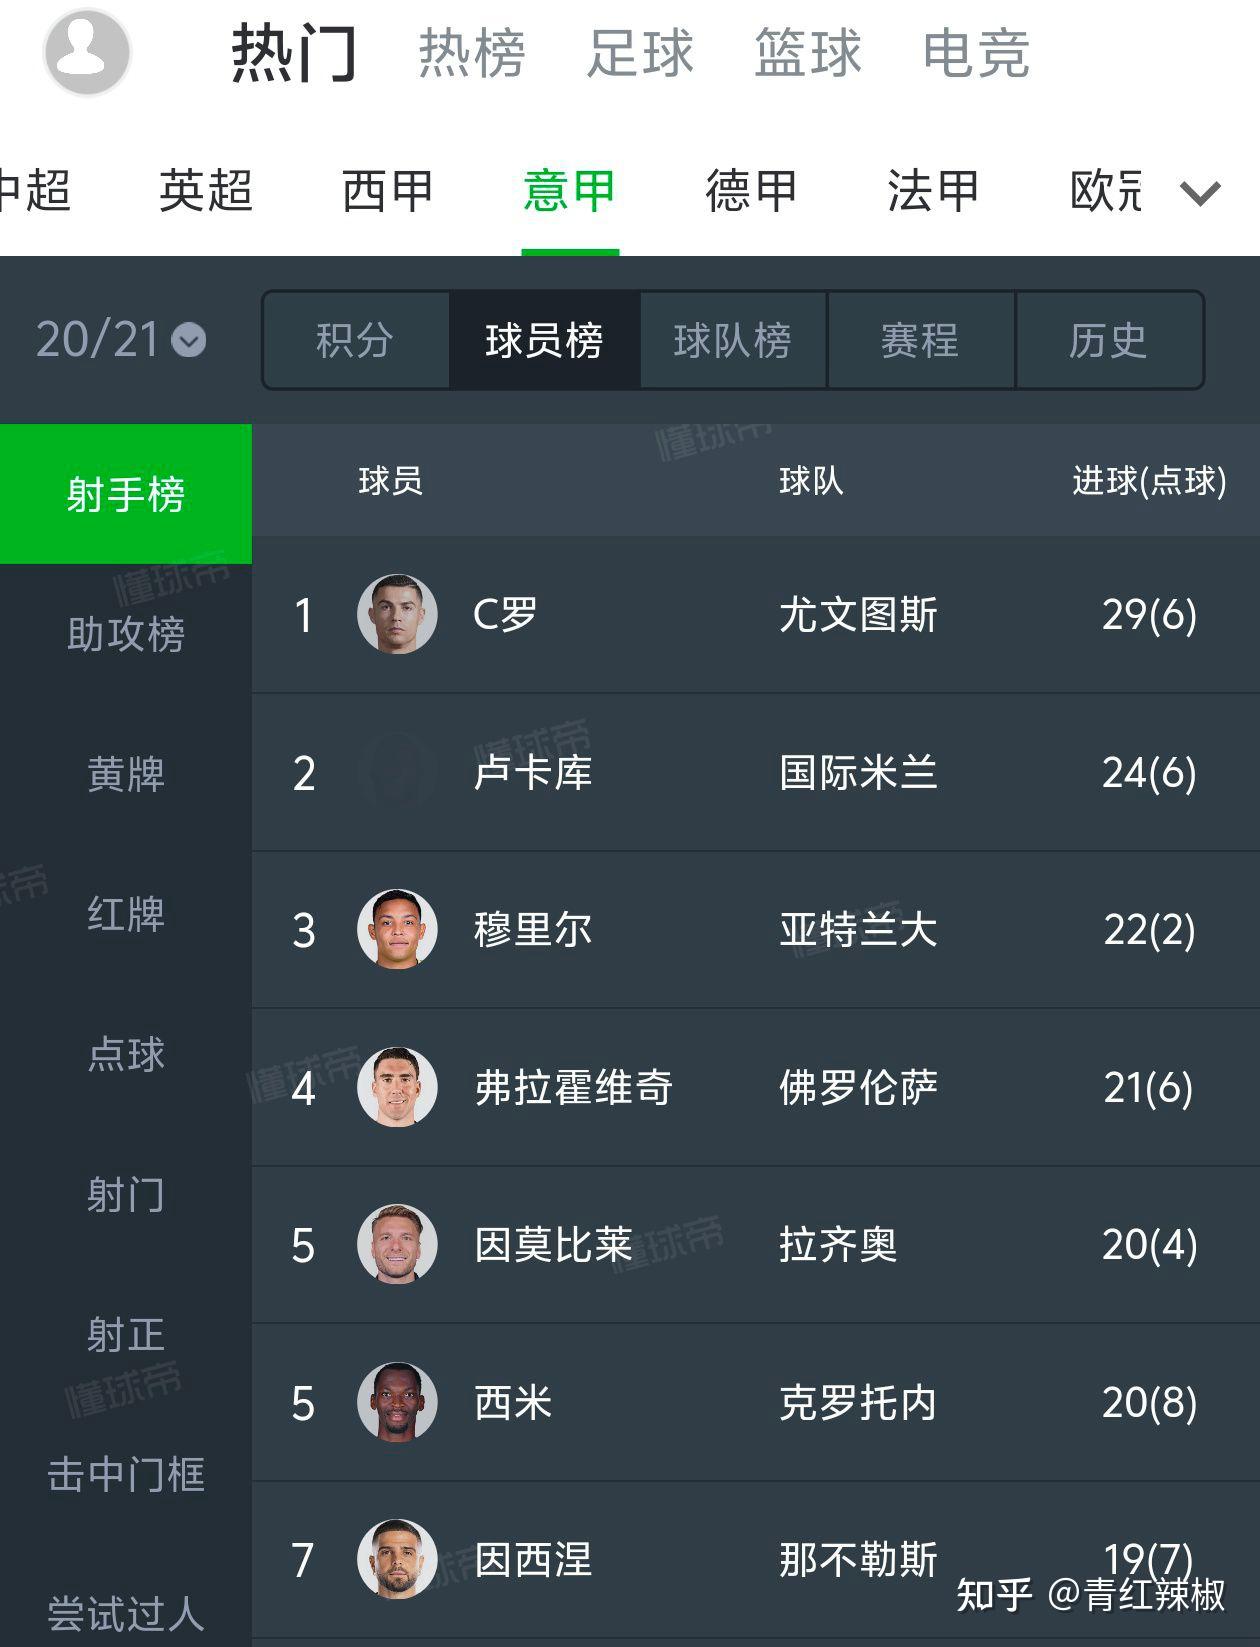Show the 助攻榜 assists ranking
Viewport: 1260px width, 1647px height.
click(126, 634)
